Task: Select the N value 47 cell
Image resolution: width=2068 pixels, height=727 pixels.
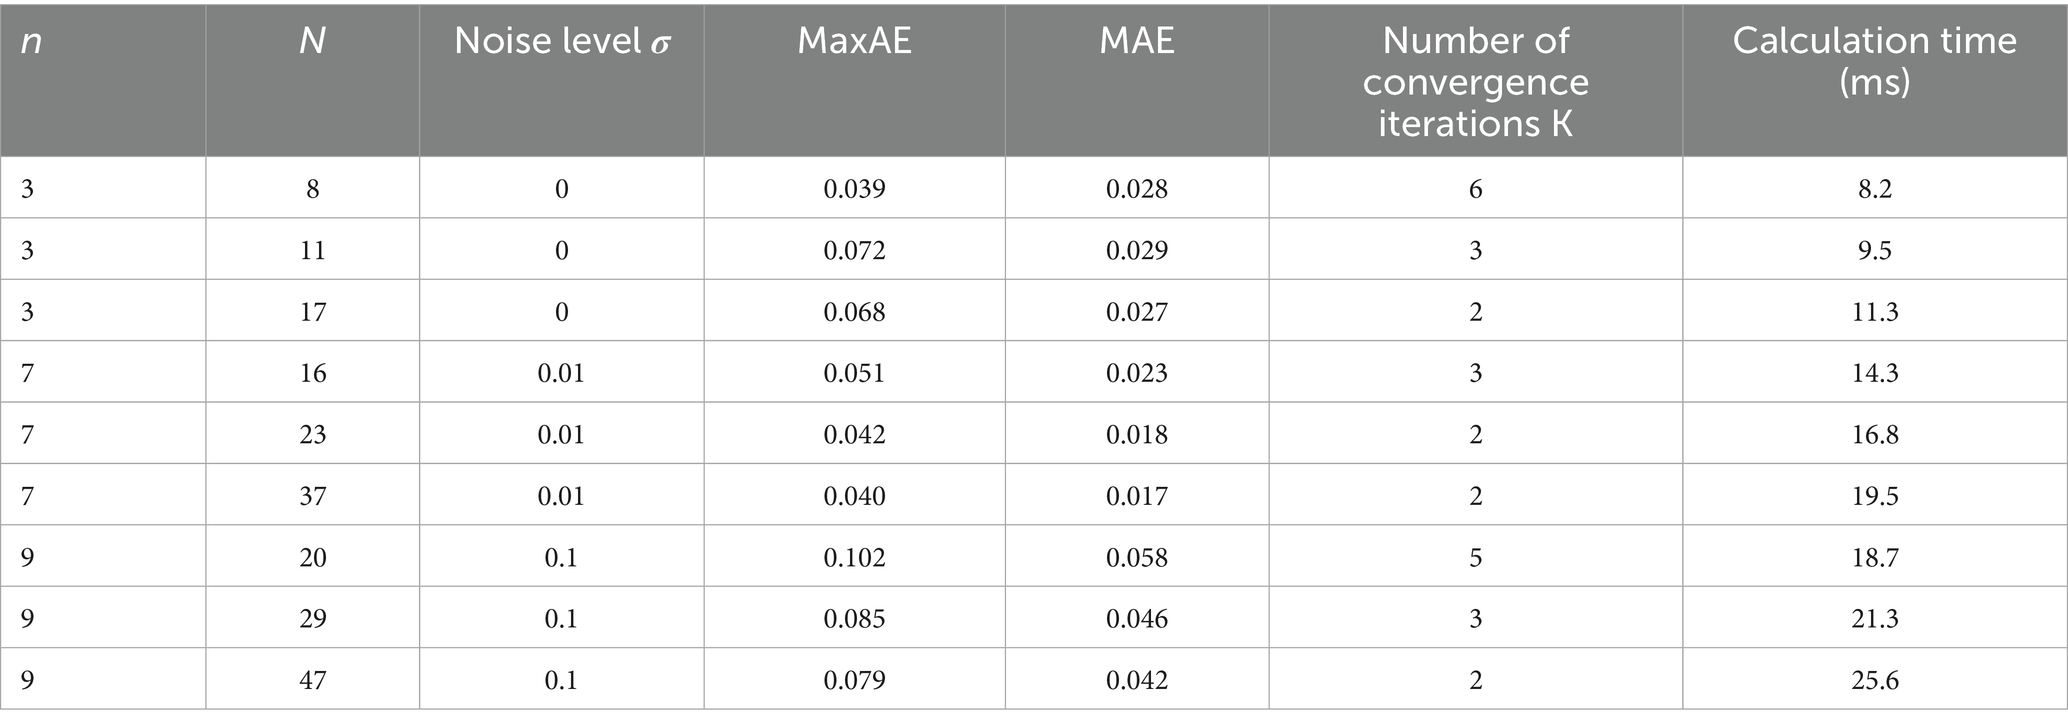Action: tap(313, 680)
